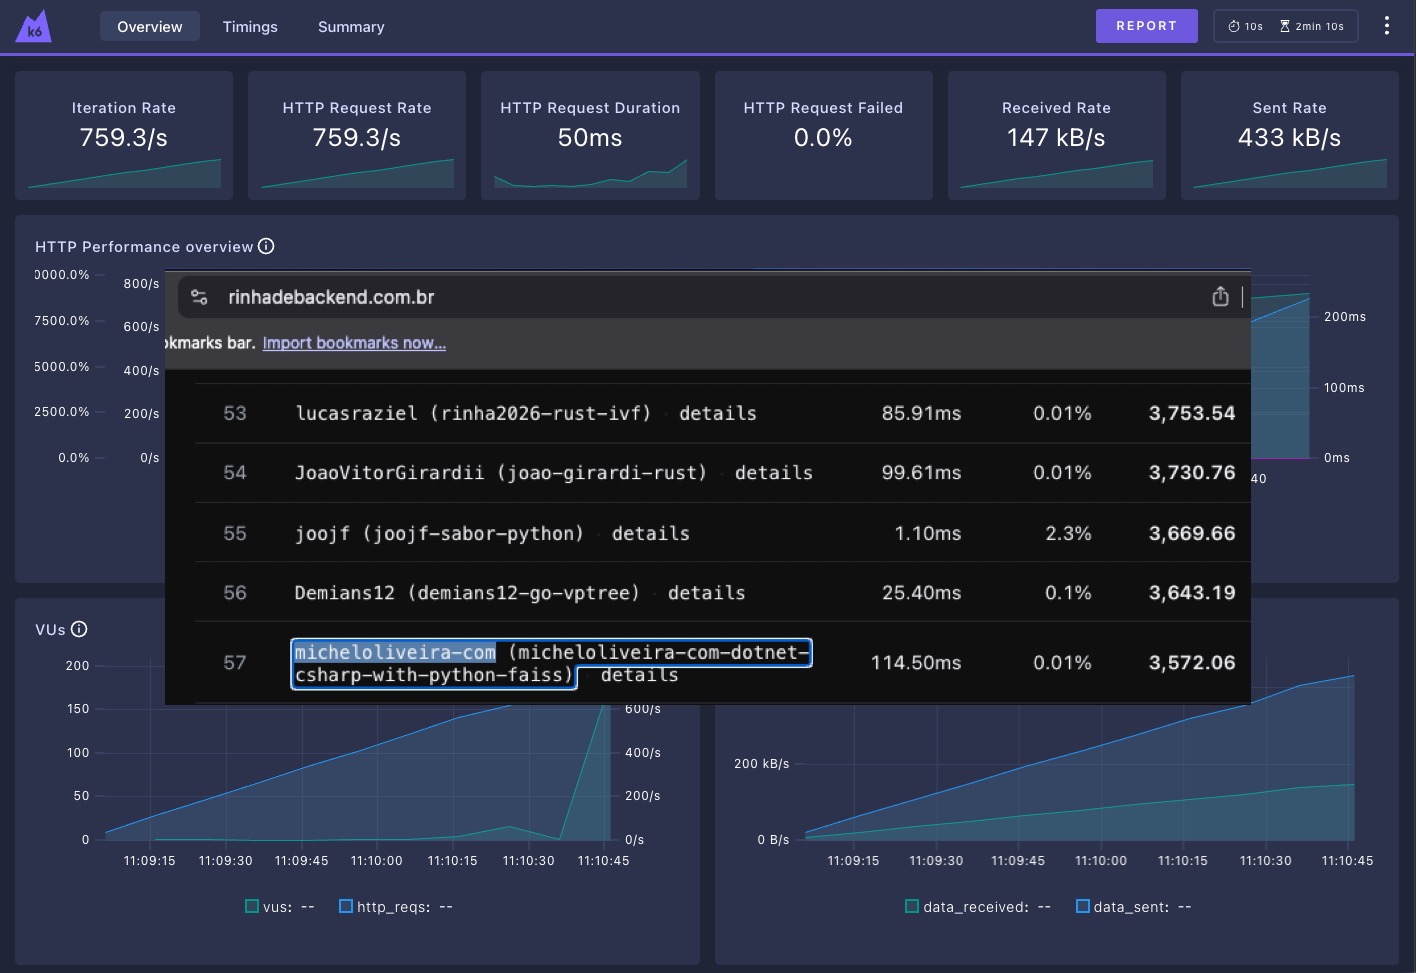
Task: Open site settings icon beside rinhadebackend.com.br
Action: pyautogui.click(x=199, y=297)
